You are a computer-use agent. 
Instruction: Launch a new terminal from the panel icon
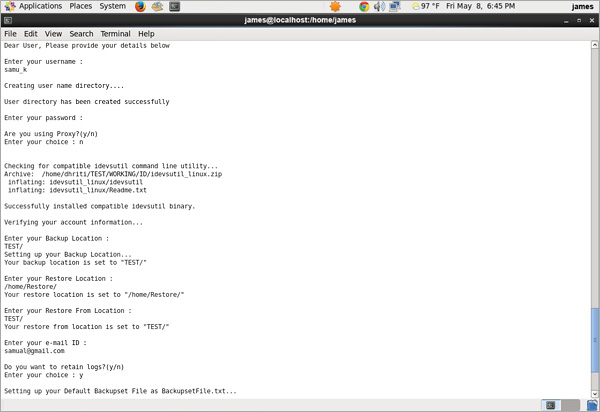(x=174, y=7)
